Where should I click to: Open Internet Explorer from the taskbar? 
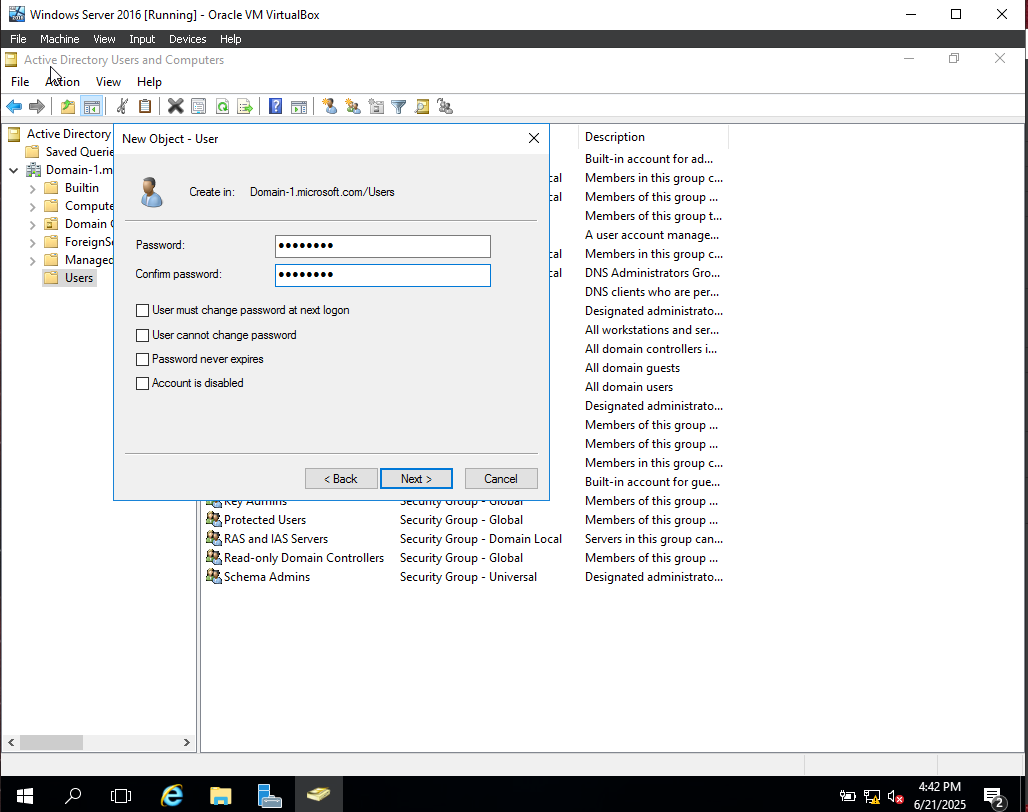pyautogui.click(x=172, y=796)
